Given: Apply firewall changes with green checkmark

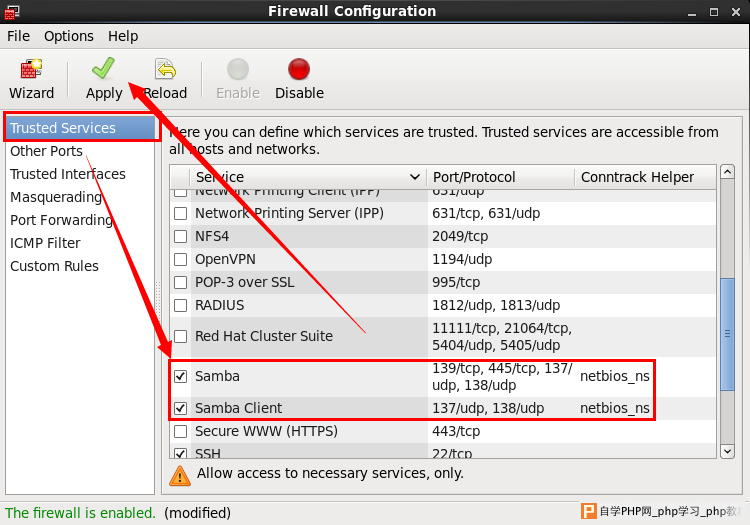Looking at the screenshot, I should (x=104, y=79).
